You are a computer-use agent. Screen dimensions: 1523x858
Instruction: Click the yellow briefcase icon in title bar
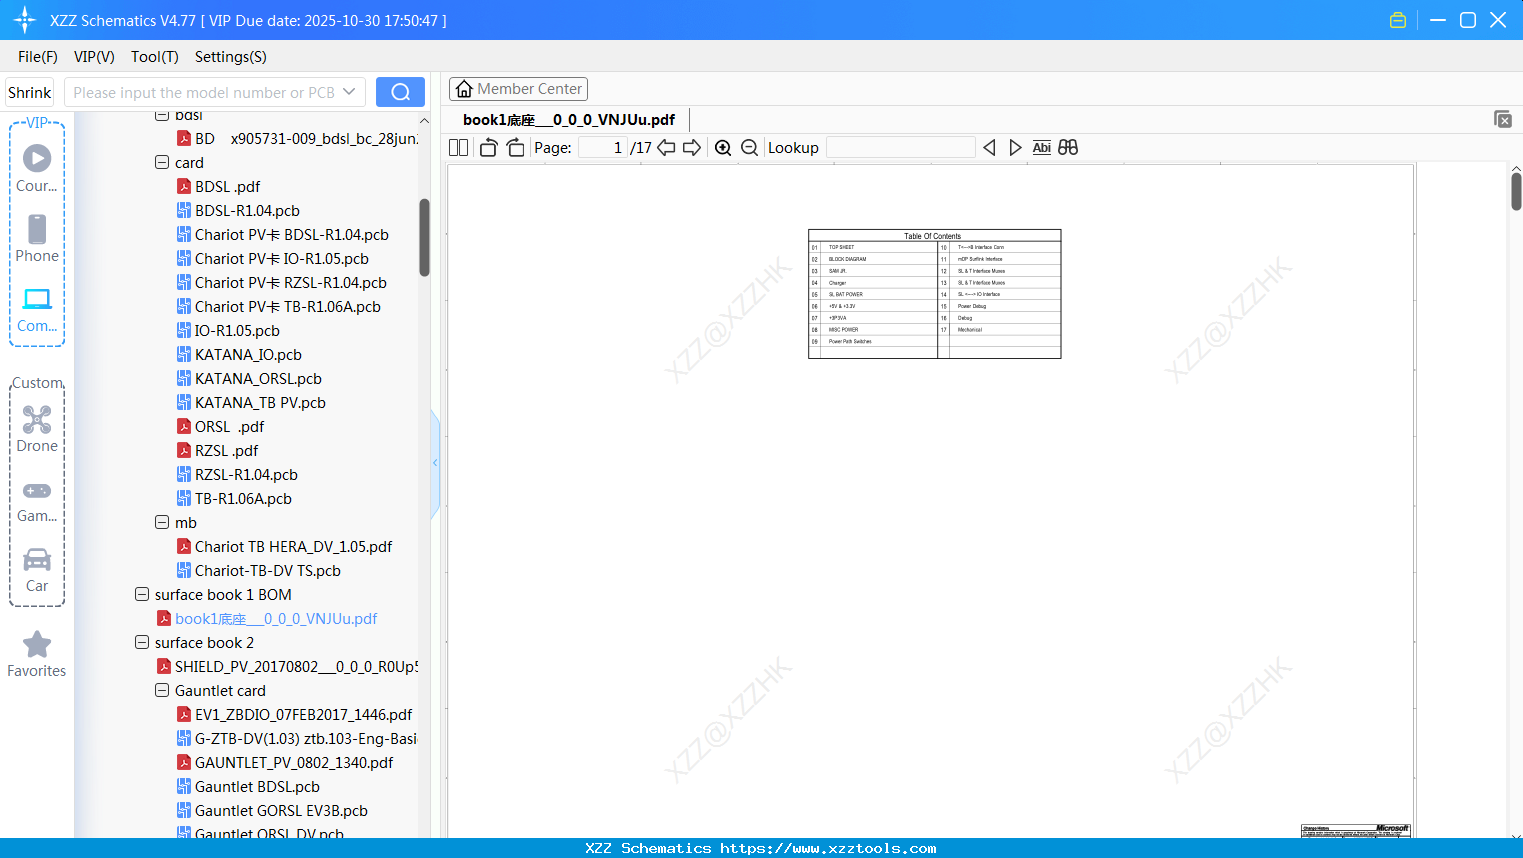pyautogui.click(x=1398, y=20)
